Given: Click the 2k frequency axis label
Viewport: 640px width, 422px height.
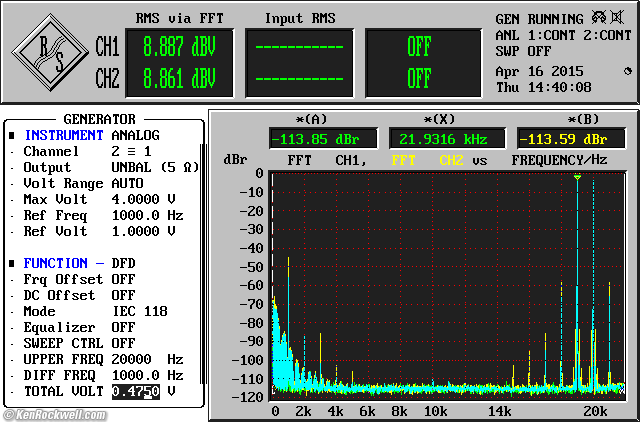Looking at the screenshot, I should pos(304,411).
